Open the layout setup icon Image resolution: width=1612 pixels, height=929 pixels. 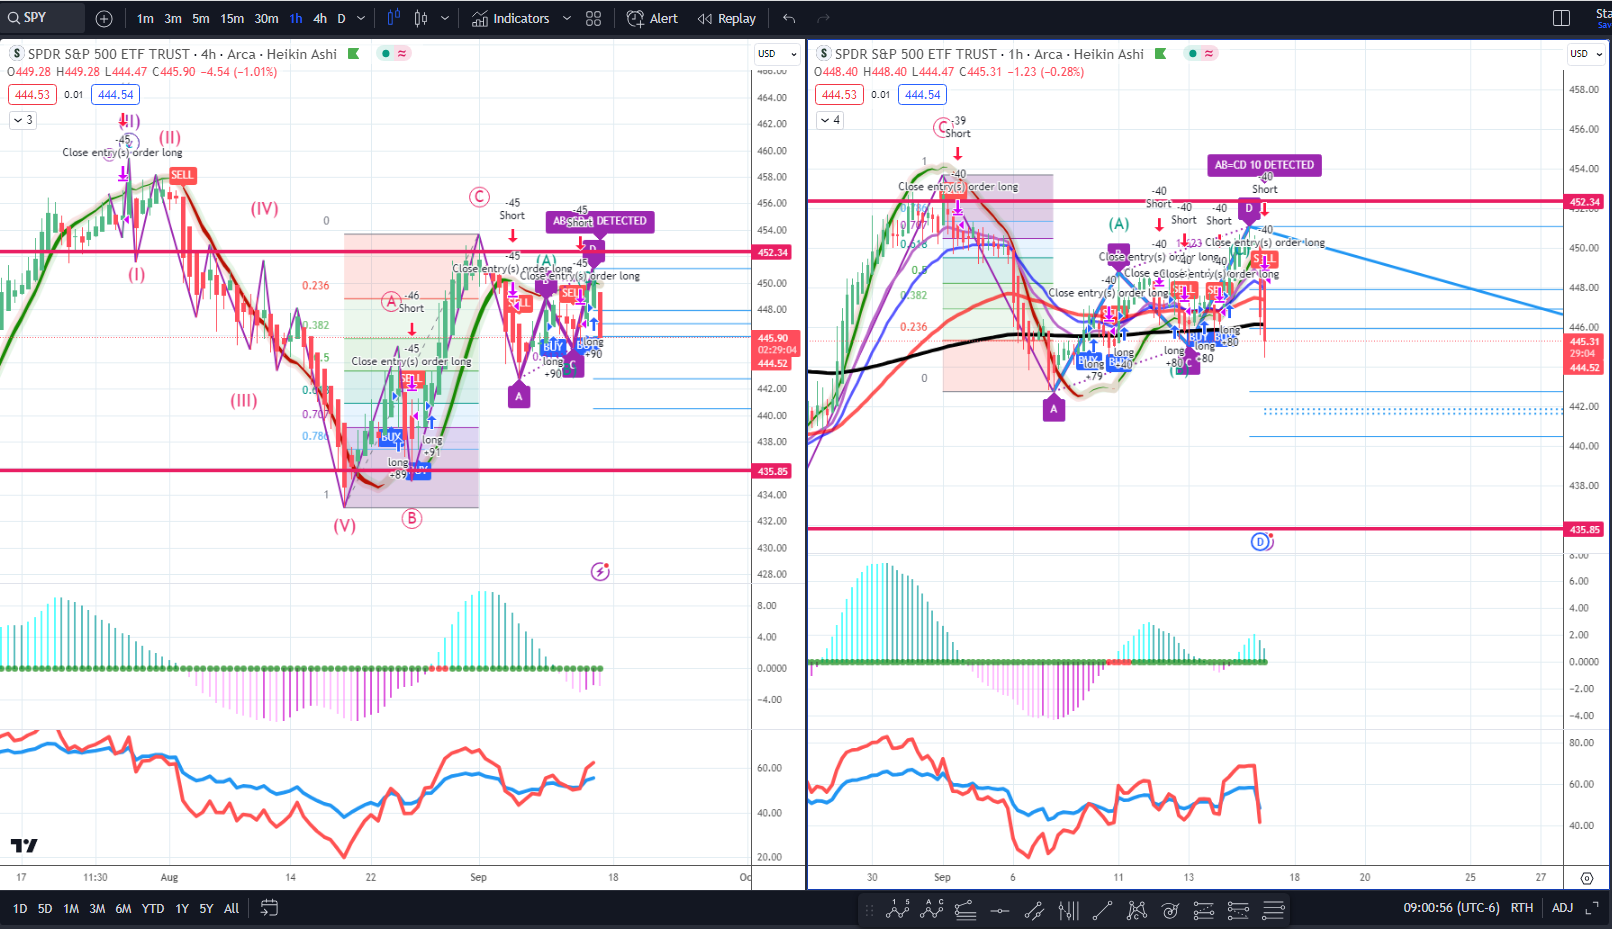point(1561,18)
